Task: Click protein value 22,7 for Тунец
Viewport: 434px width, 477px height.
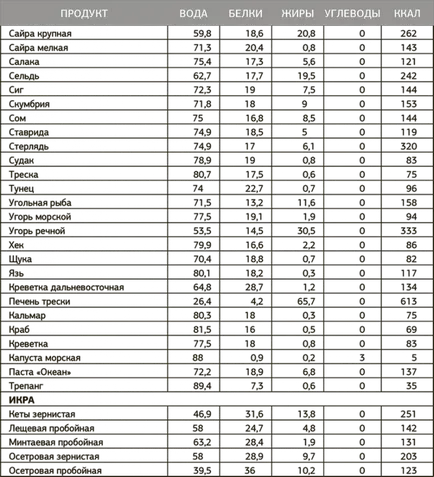Action: [254, 189]
